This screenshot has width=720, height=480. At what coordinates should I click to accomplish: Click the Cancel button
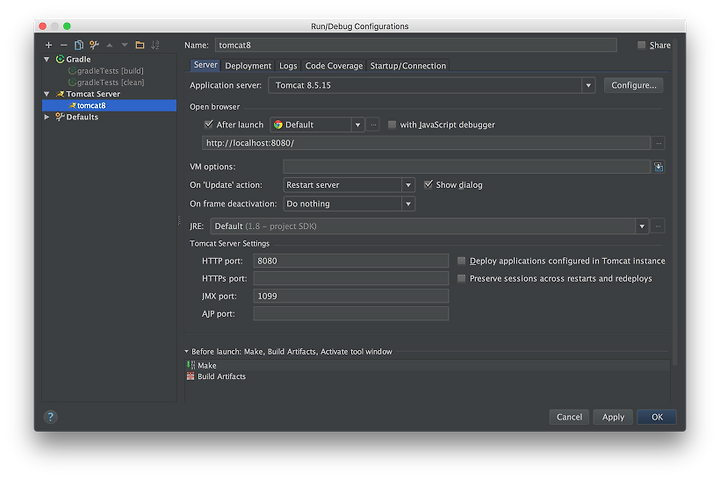[x=569, y=417]
